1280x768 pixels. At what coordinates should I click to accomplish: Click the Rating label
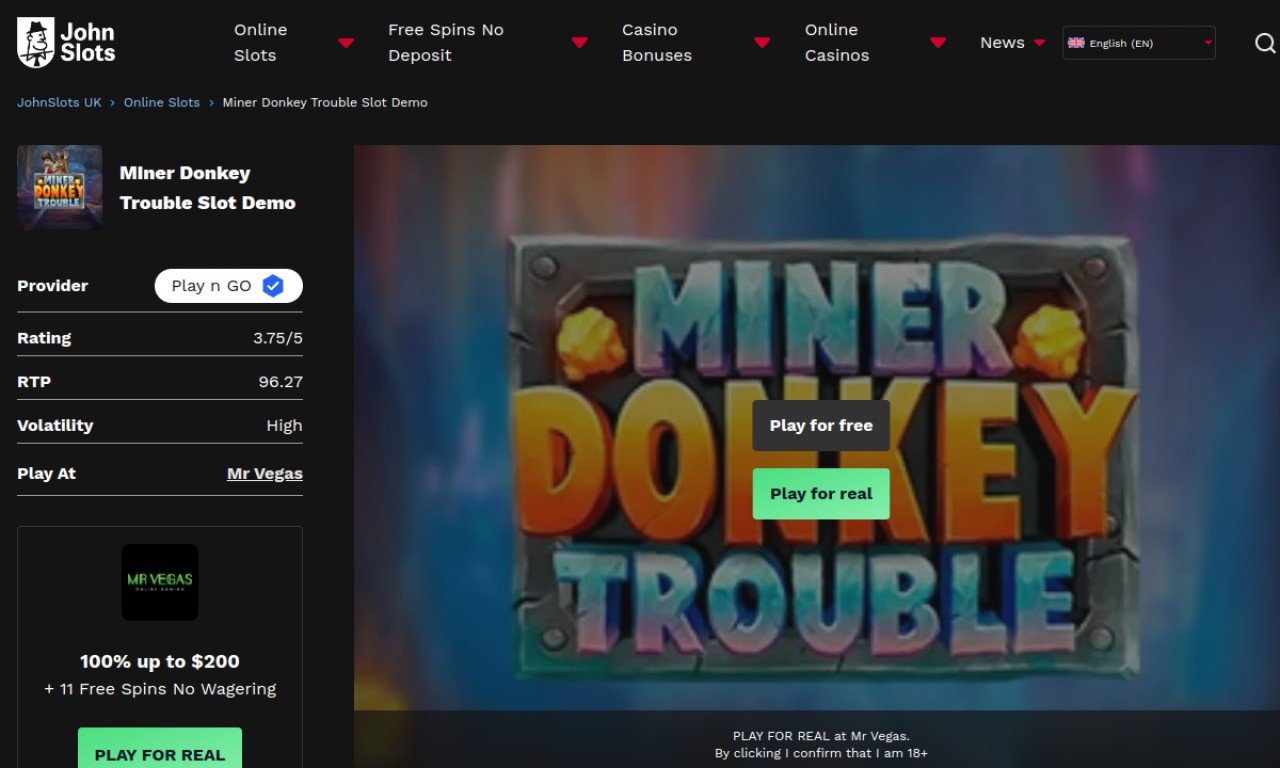(x=44, y=338)
